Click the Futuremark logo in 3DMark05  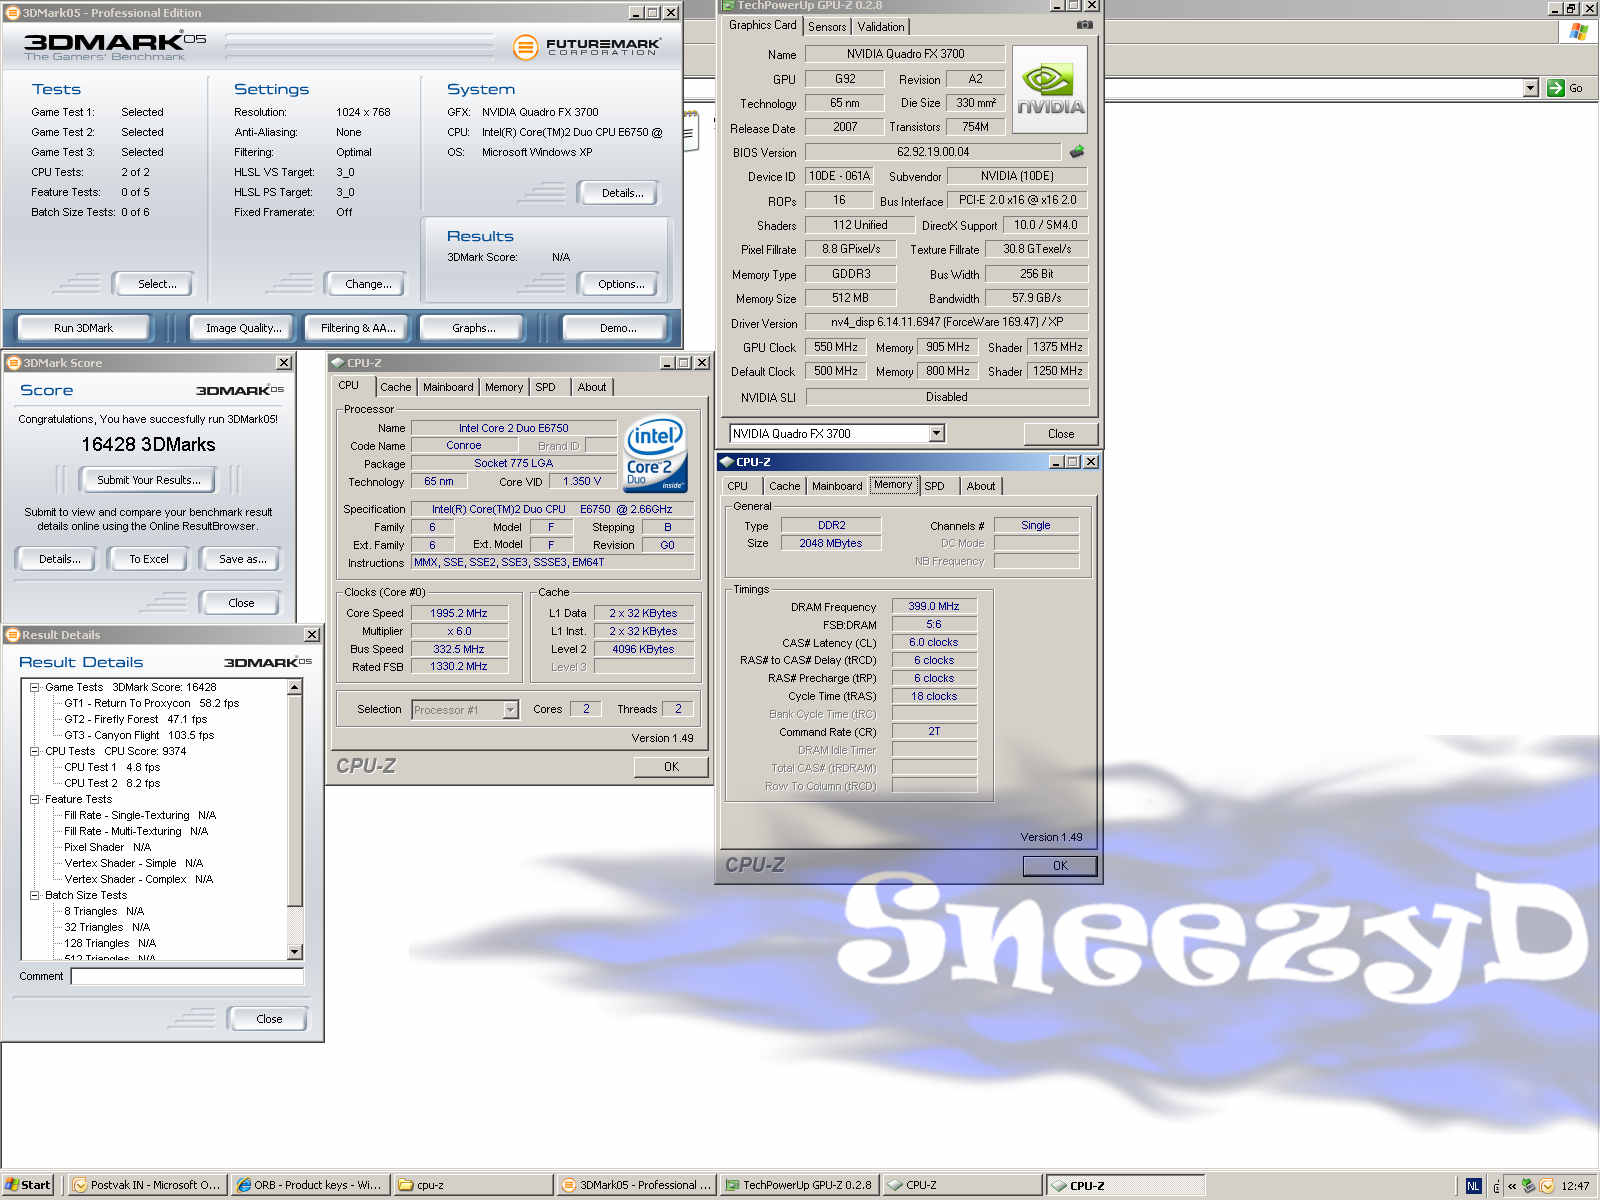[x=586, y=46]
